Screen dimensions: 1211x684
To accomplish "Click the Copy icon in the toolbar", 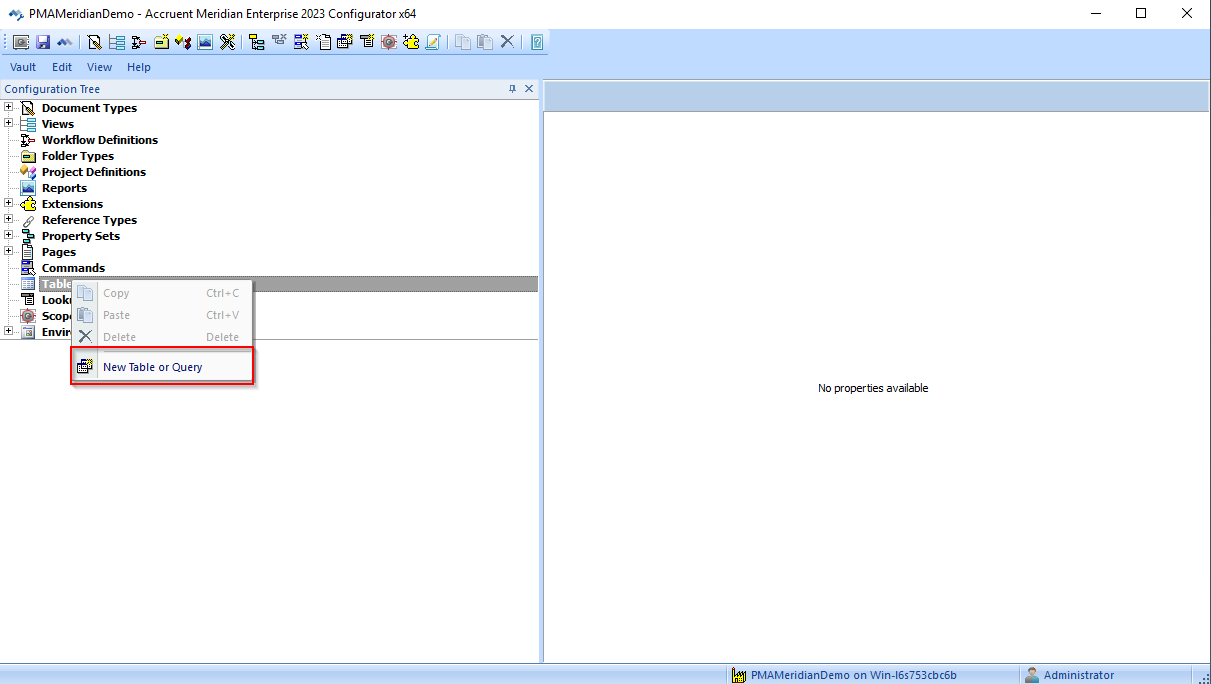I will point(463,42).
